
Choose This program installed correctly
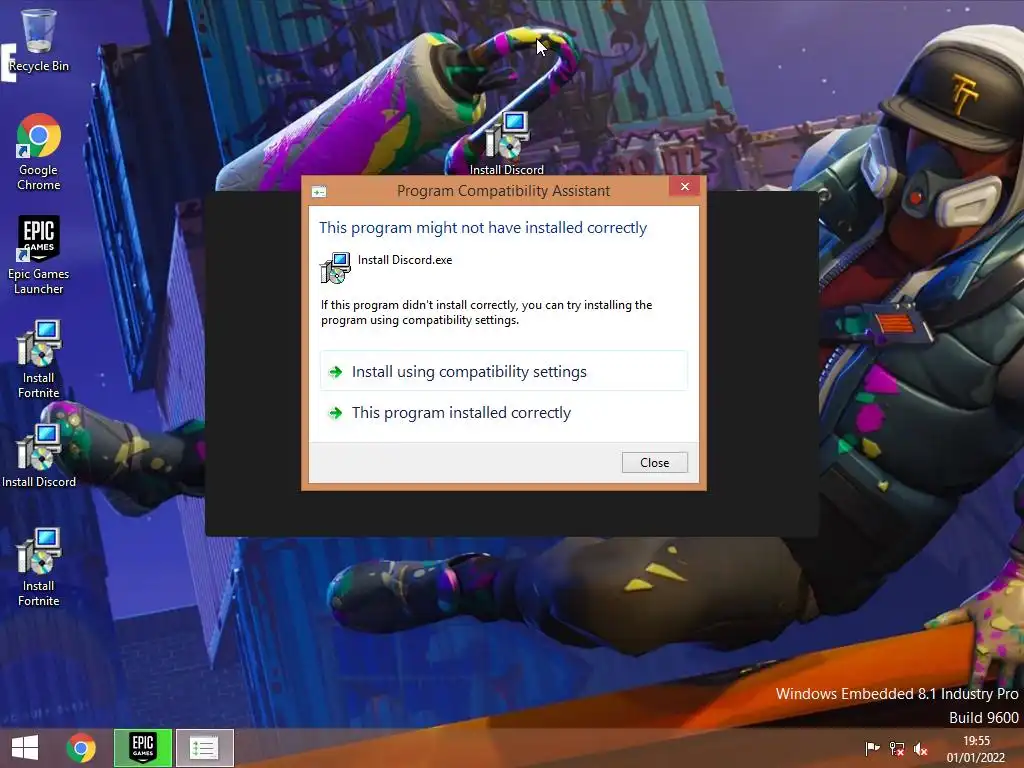pos(504,413)
